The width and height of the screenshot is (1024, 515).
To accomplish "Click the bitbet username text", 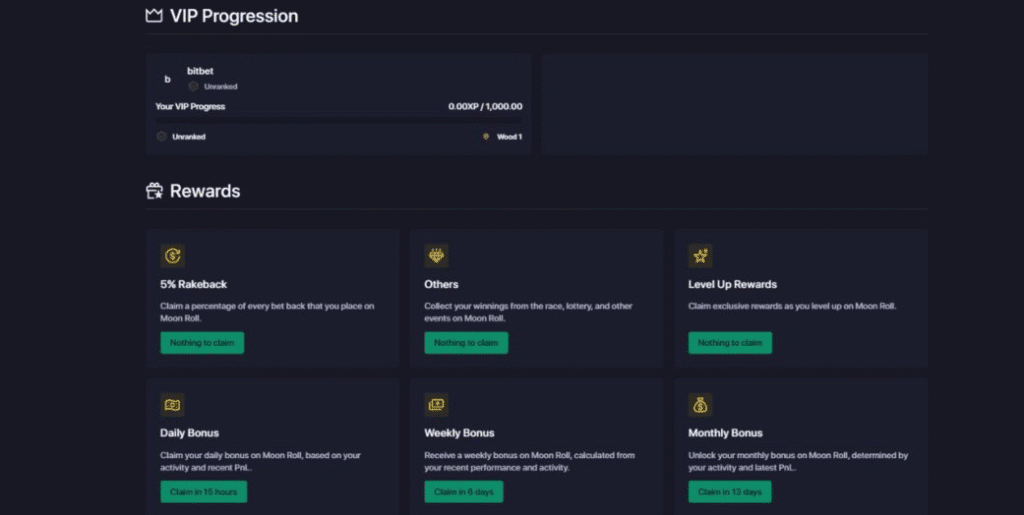I will click(201, 71).
